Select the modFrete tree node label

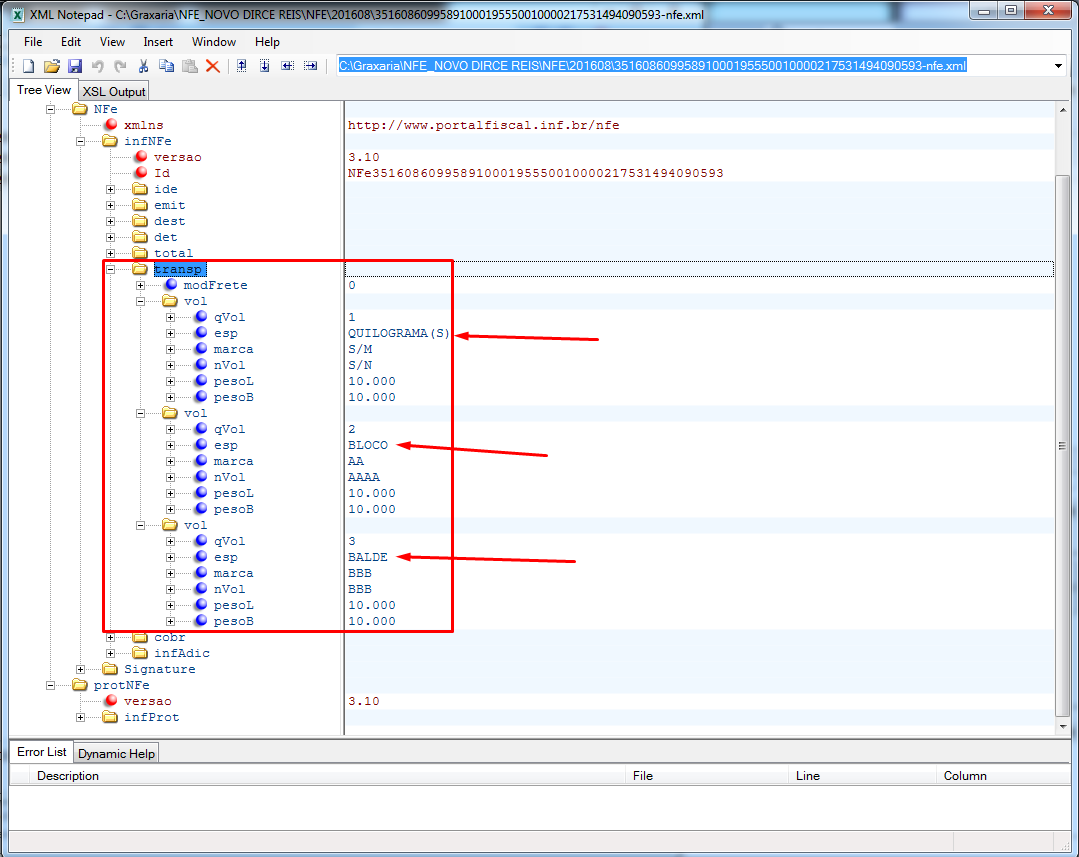215,285
